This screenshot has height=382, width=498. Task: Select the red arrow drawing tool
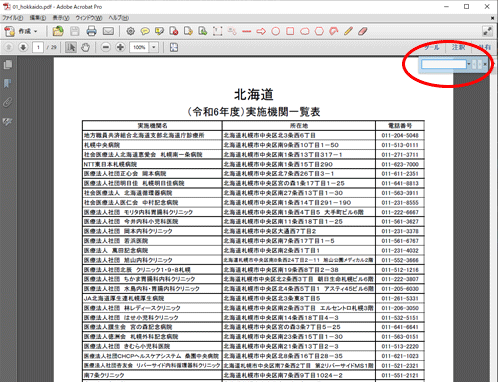click(261, 31)
